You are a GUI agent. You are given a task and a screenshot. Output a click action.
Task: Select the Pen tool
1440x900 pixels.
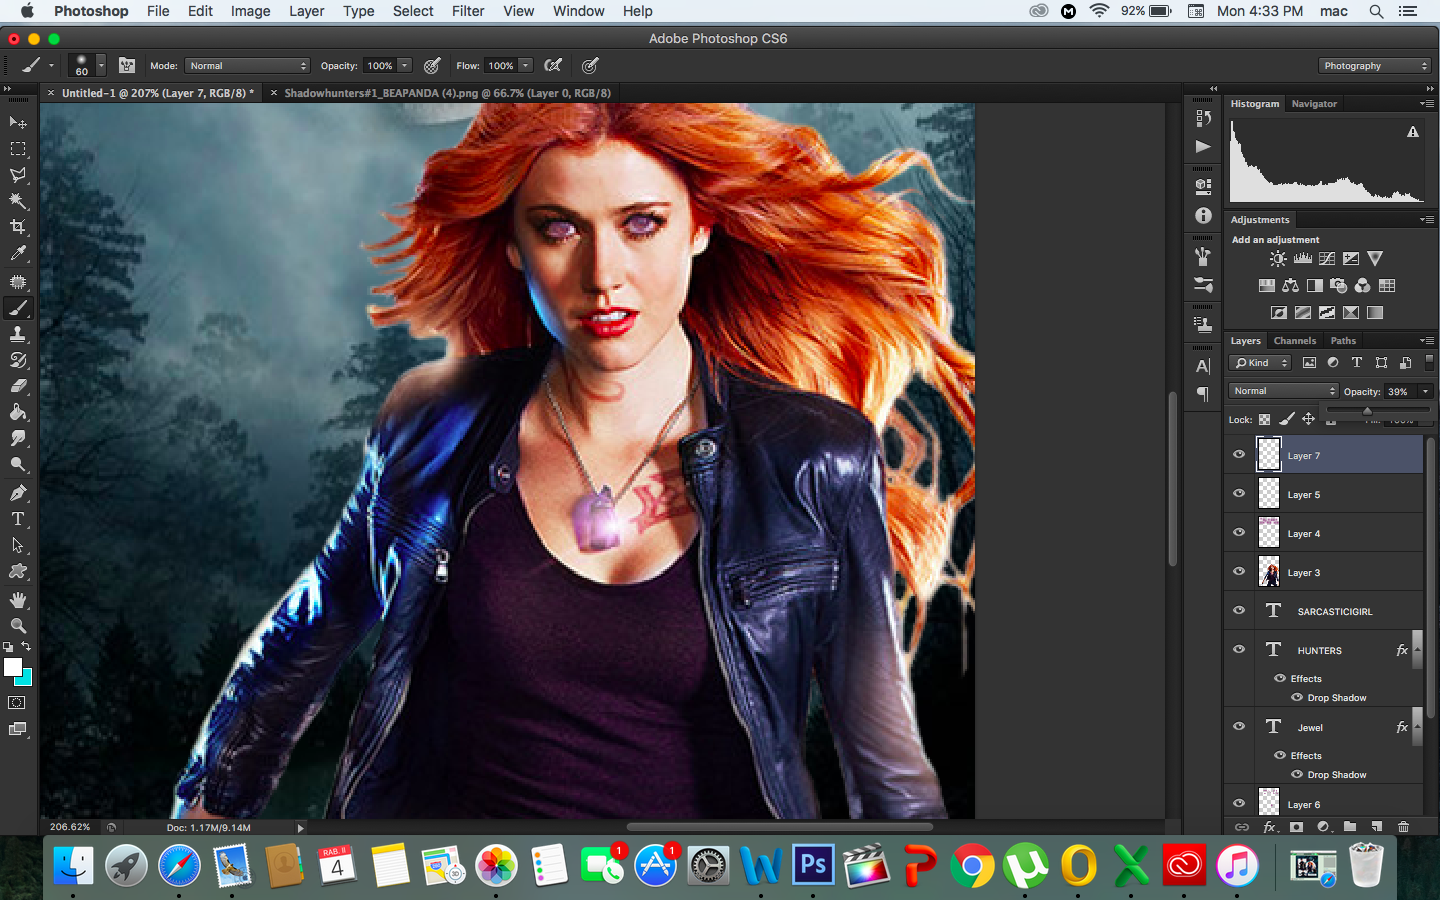[x=18, y=493]
